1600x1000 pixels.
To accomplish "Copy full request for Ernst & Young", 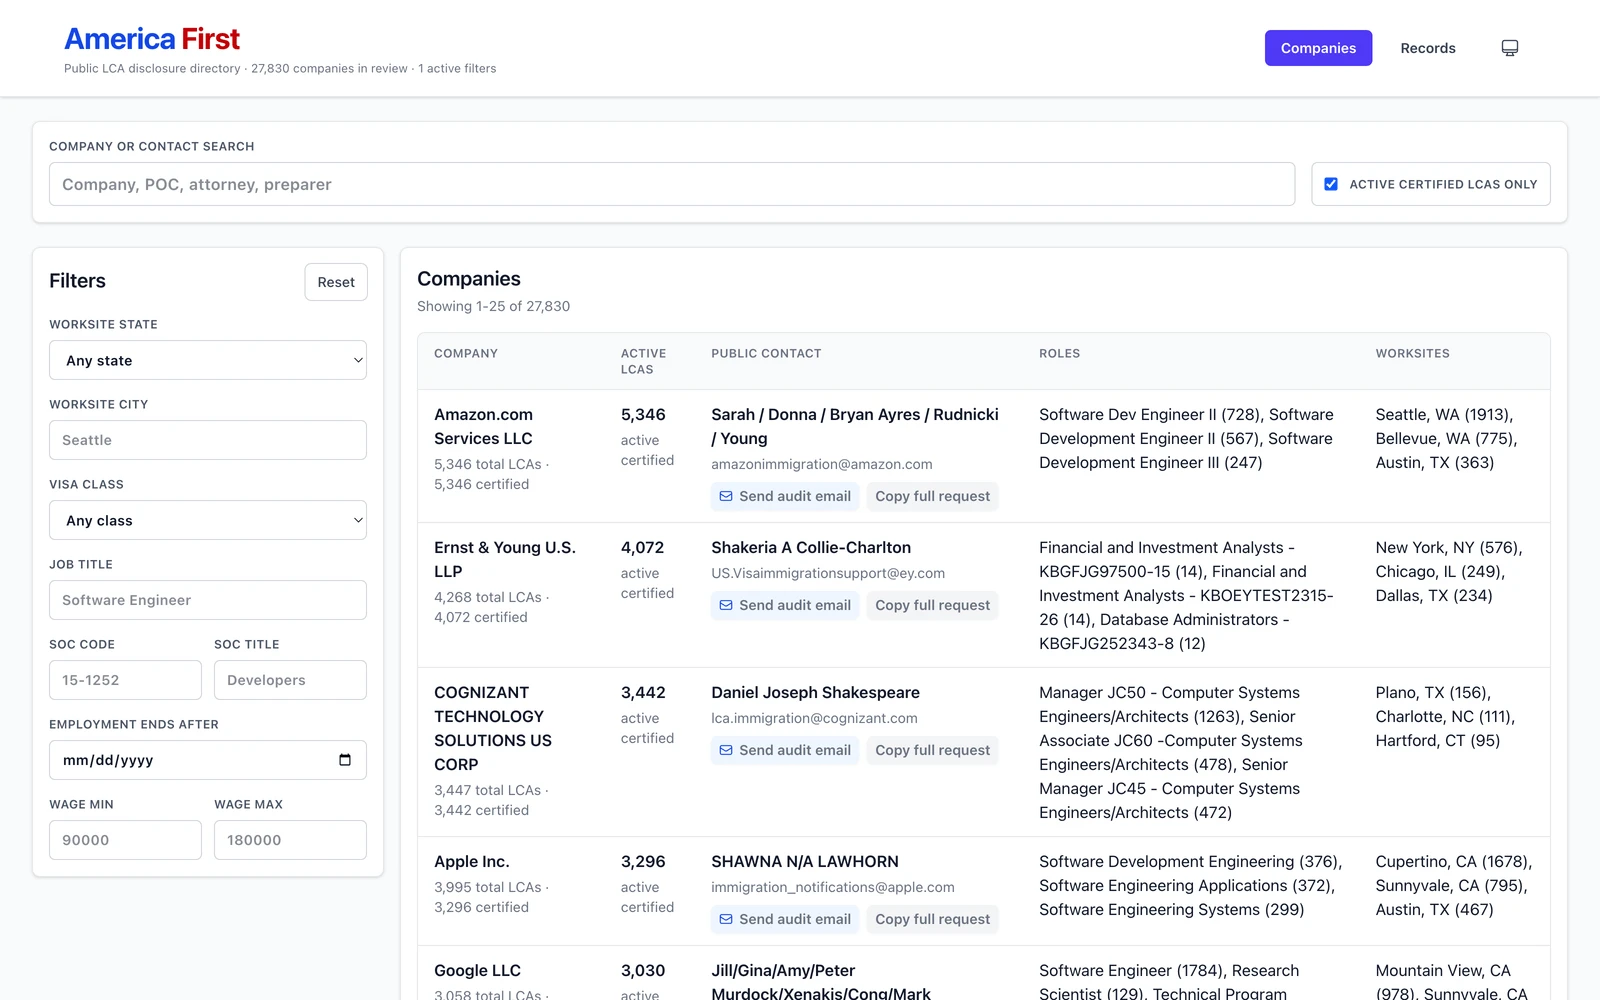I will (x=933, y=605).
